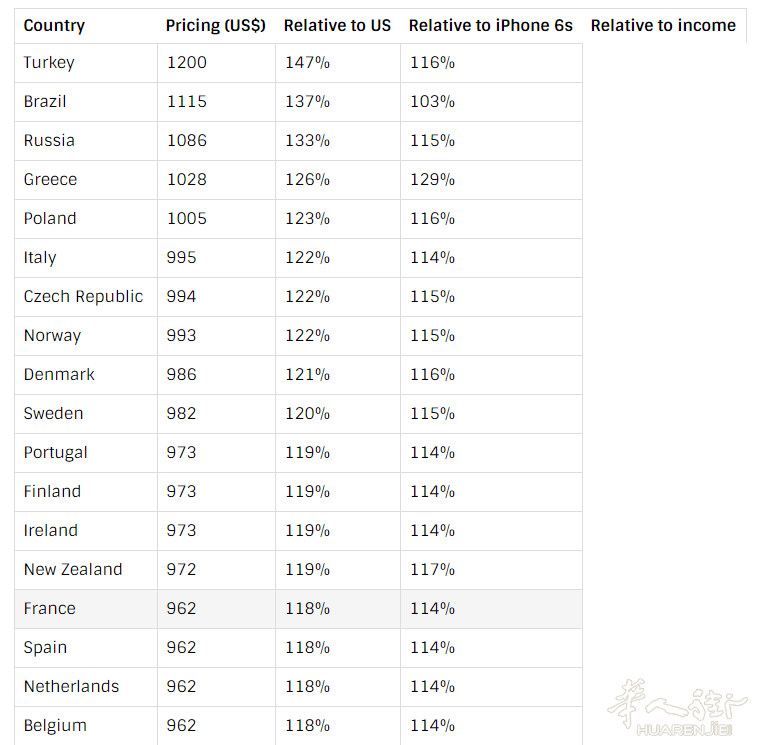Select Brazil's 137% relative to US cell
The height and width of the screenshot is (745, 757).
307,101
